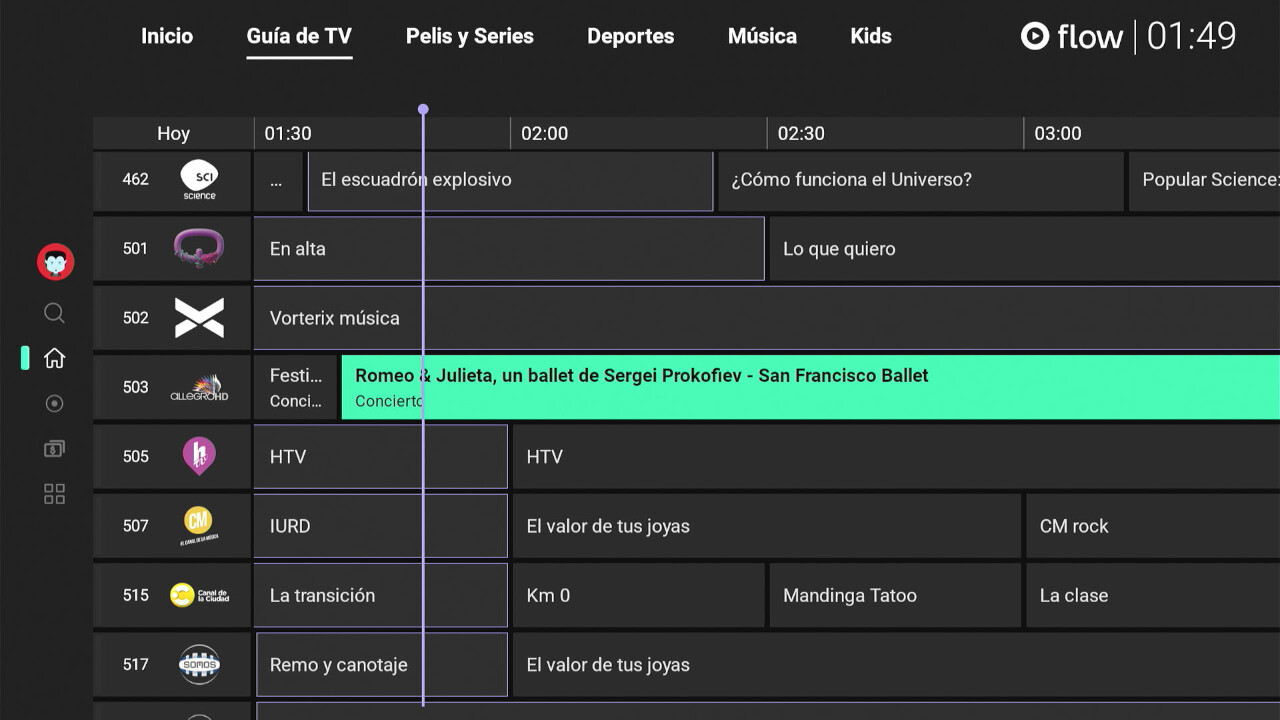1280x720 pixels.
Task: Switch to Pelis y Series tab
Action: point(470,36)
